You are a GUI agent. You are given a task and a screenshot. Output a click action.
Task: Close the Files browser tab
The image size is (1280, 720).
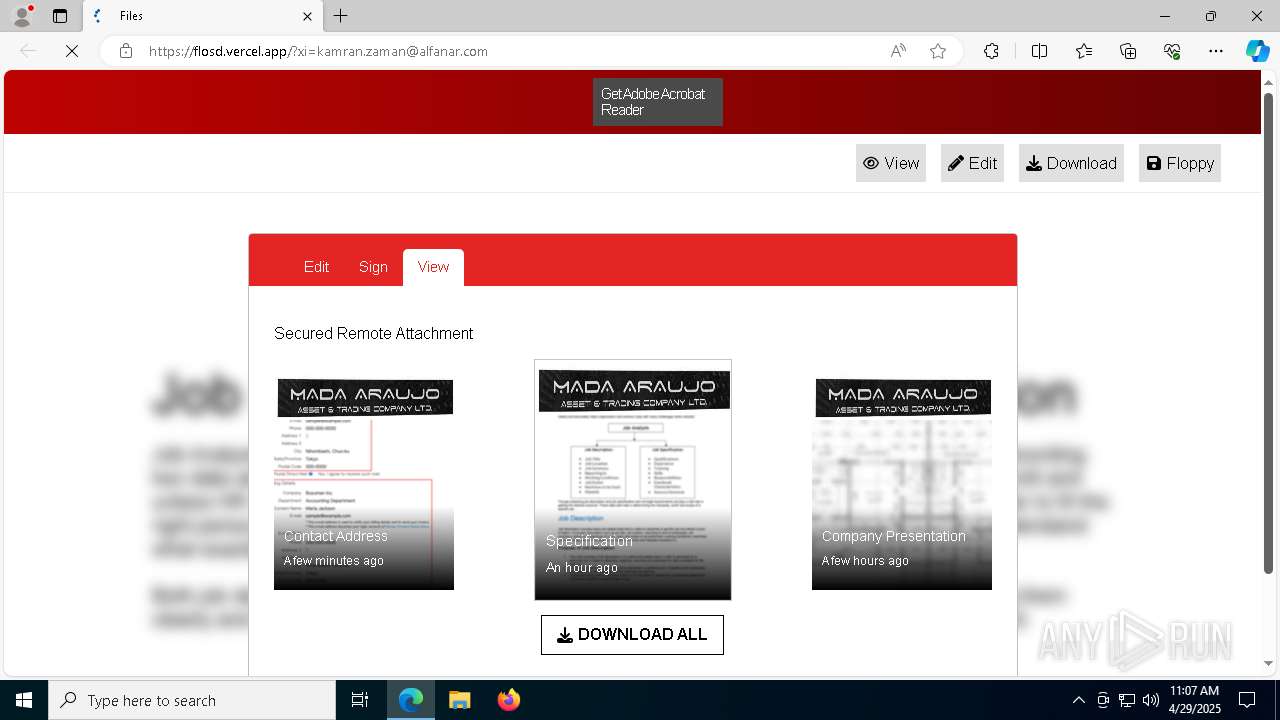click(307, 16)
